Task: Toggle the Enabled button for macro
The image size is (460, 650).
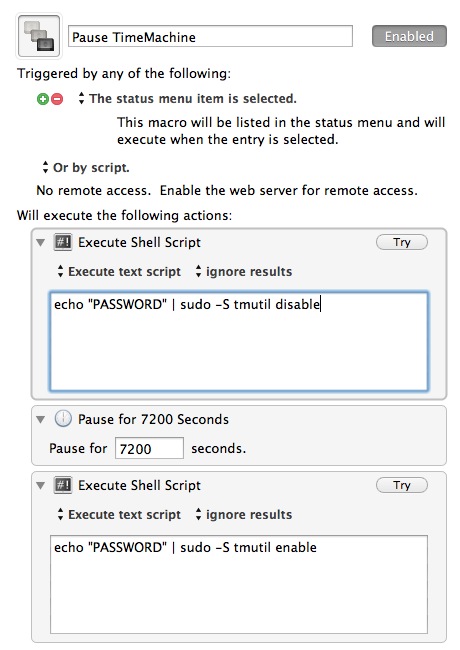Action: [409, 36]
